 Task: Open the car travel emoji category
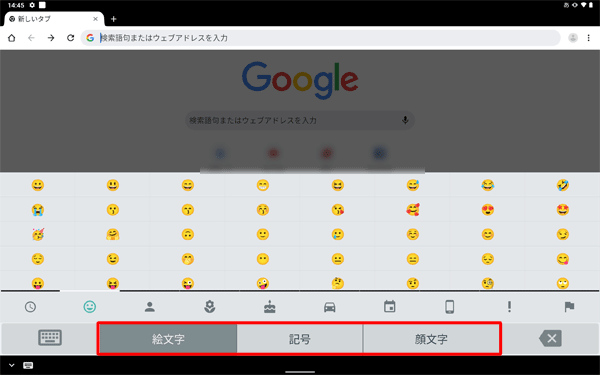coord(329,307)
